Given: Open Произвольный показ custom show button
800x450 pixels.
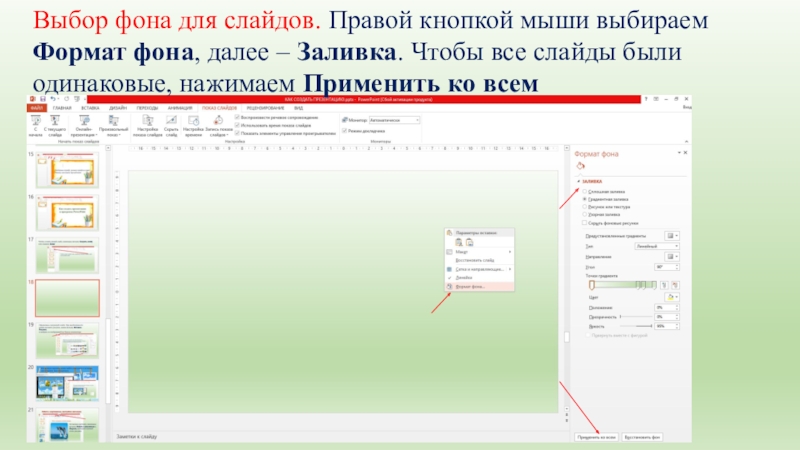Looking at the screenshot, I should pyautogui.click(x=114, y=126).
